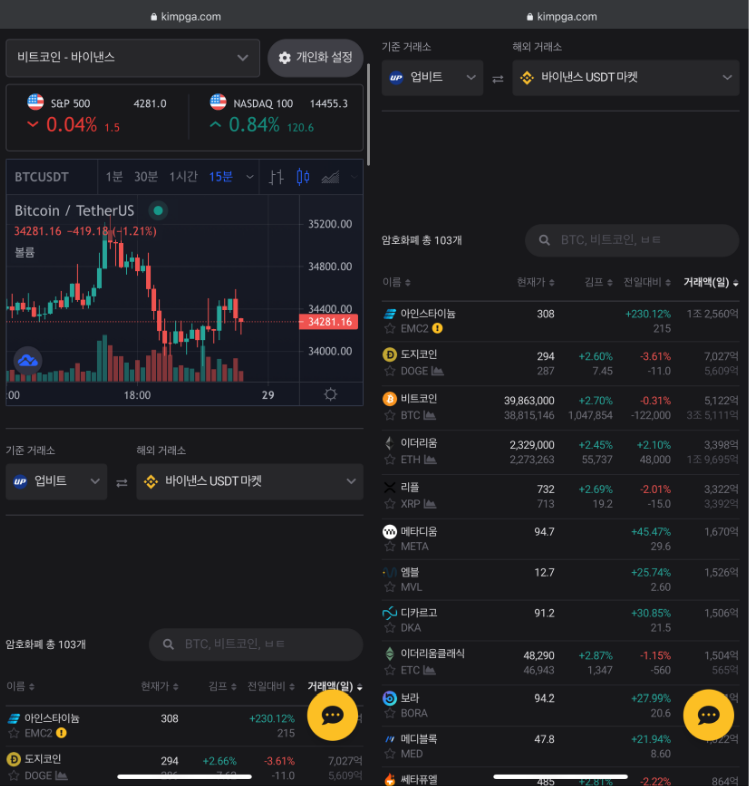The image size is (749, 786).
Task: Click EMC2 warning icon in left list
Action: click(61, 733)
